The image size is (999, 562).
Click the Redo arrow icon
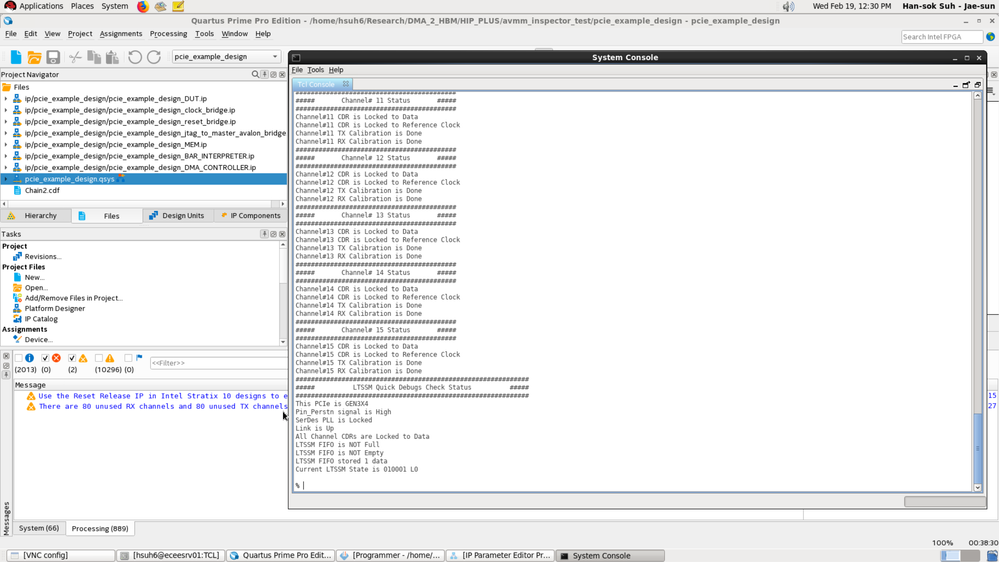[154, 57]
